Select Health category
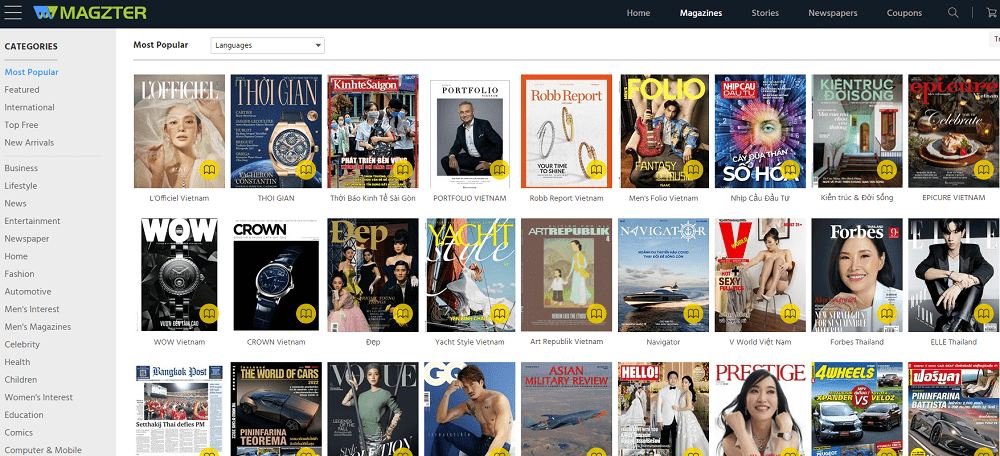 pos(17,362)
